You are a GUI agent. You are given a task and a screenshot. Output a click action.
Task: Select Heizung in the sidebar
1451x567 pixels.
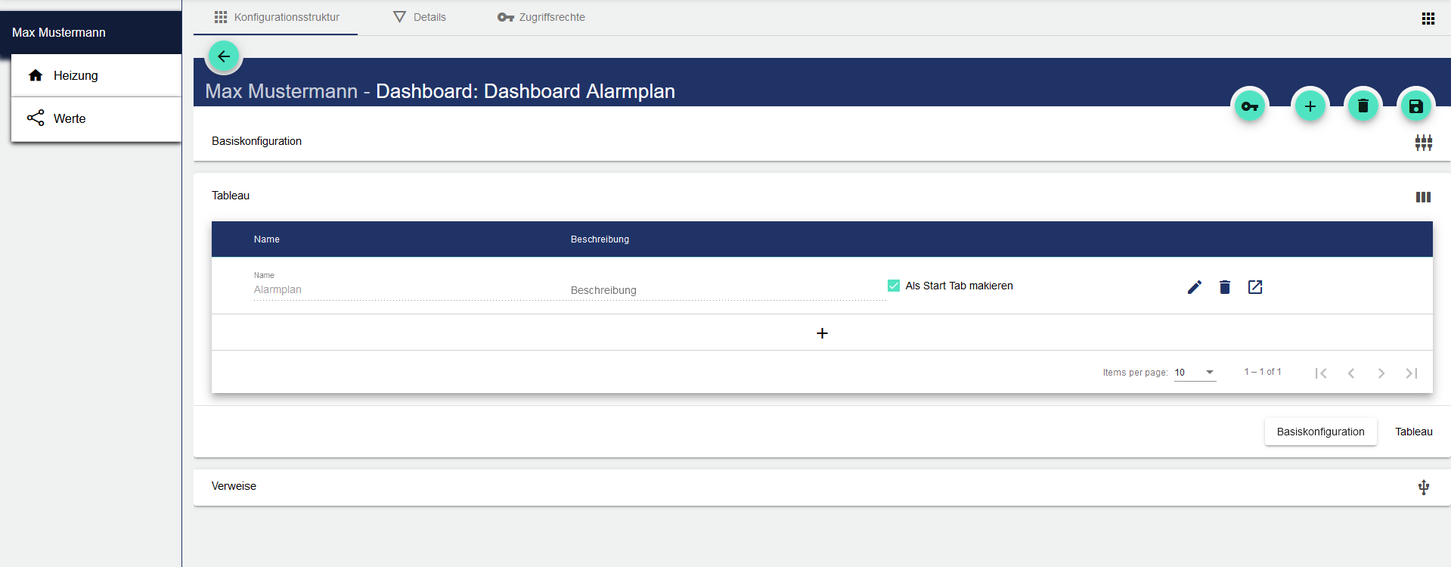coord(76,75)
